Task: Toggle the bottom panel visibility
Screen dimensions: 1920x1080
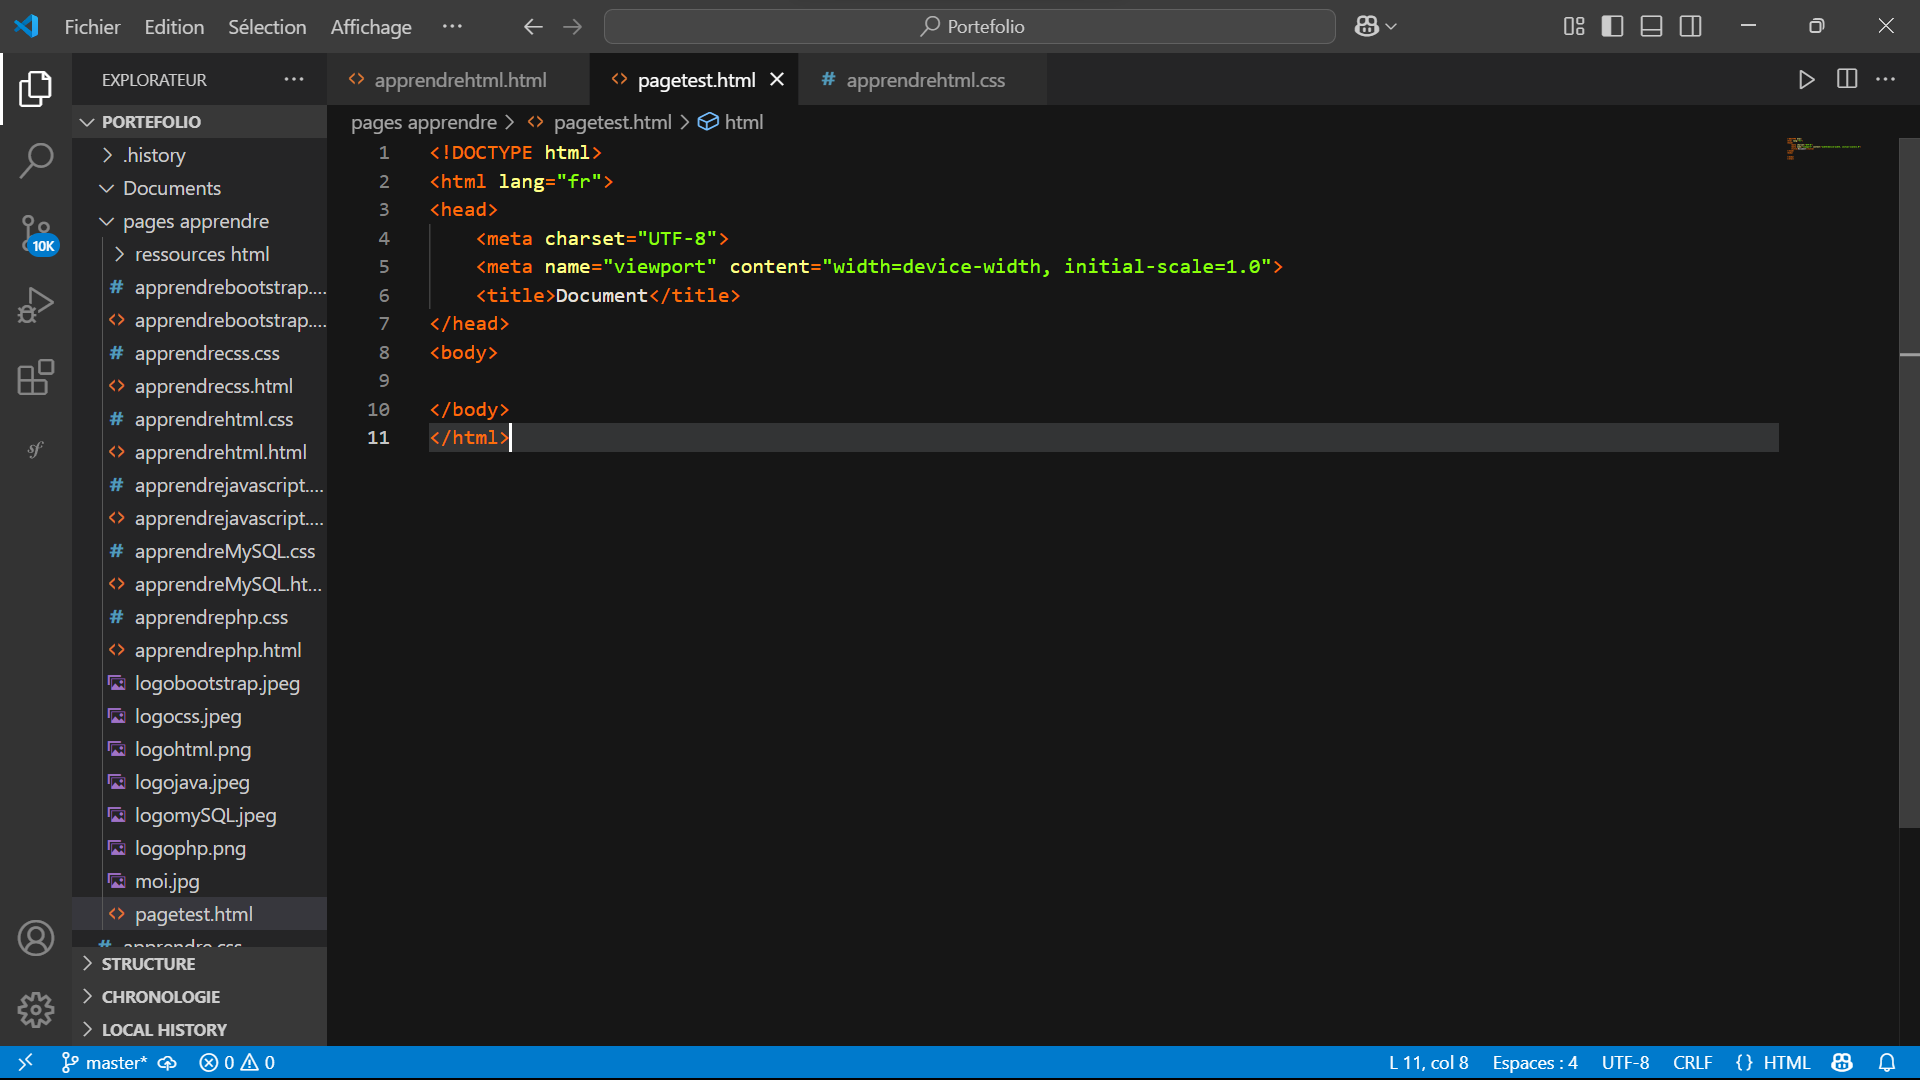Action: point(1650,26)
